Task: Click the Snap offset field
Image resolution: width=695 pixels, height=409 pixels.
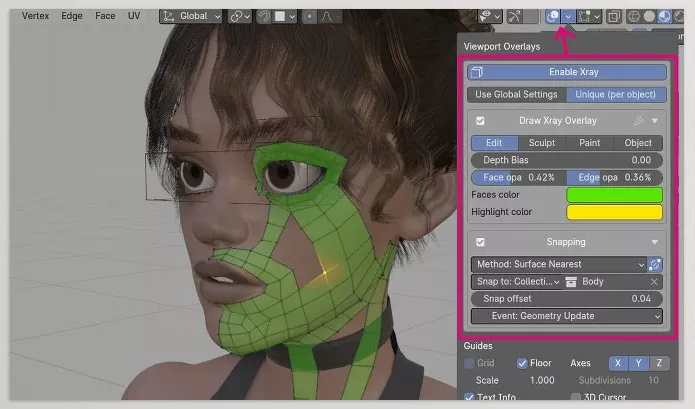Action: click(567, 299)
